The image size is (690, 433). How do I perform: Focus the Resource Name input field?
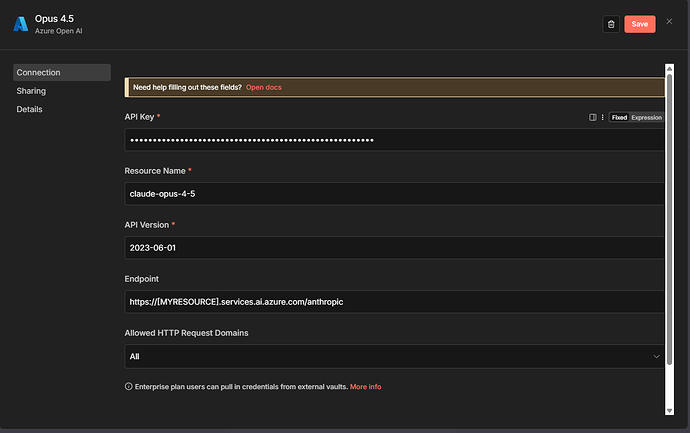390,193
